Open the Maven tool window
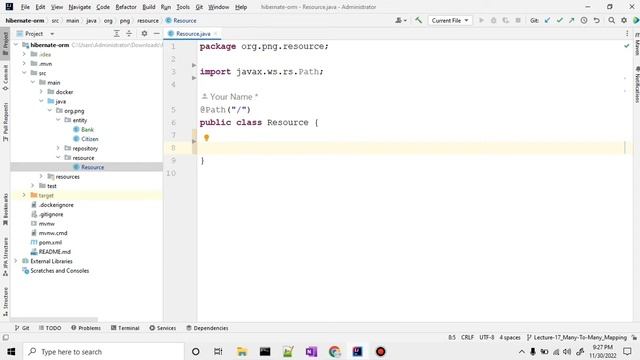Image resolution: width=640 pixels, height=360 pixels. [x=637, y=44]
